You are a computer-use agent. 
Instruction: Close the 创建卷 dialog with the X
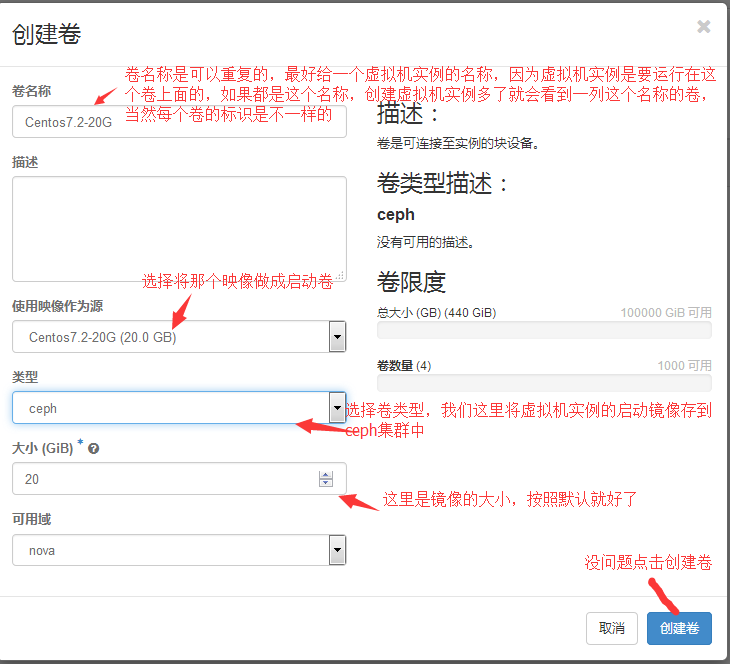tap(704, 27)
